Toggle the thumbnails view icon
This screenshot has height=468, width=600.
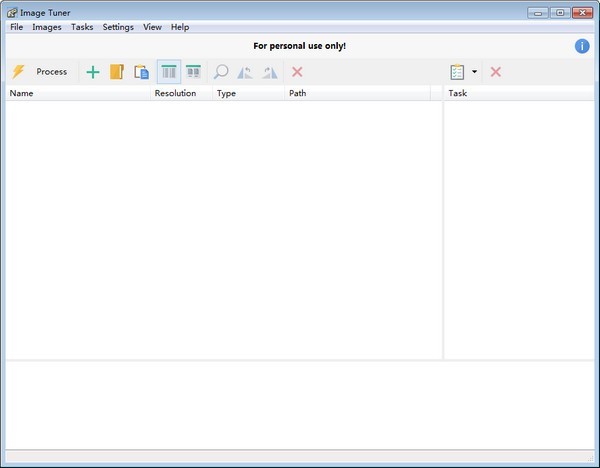click(x=193, y=72)
